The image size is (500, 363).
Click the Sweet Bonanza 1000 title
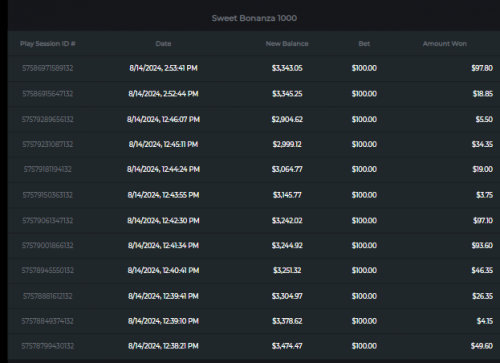(254, 18)
